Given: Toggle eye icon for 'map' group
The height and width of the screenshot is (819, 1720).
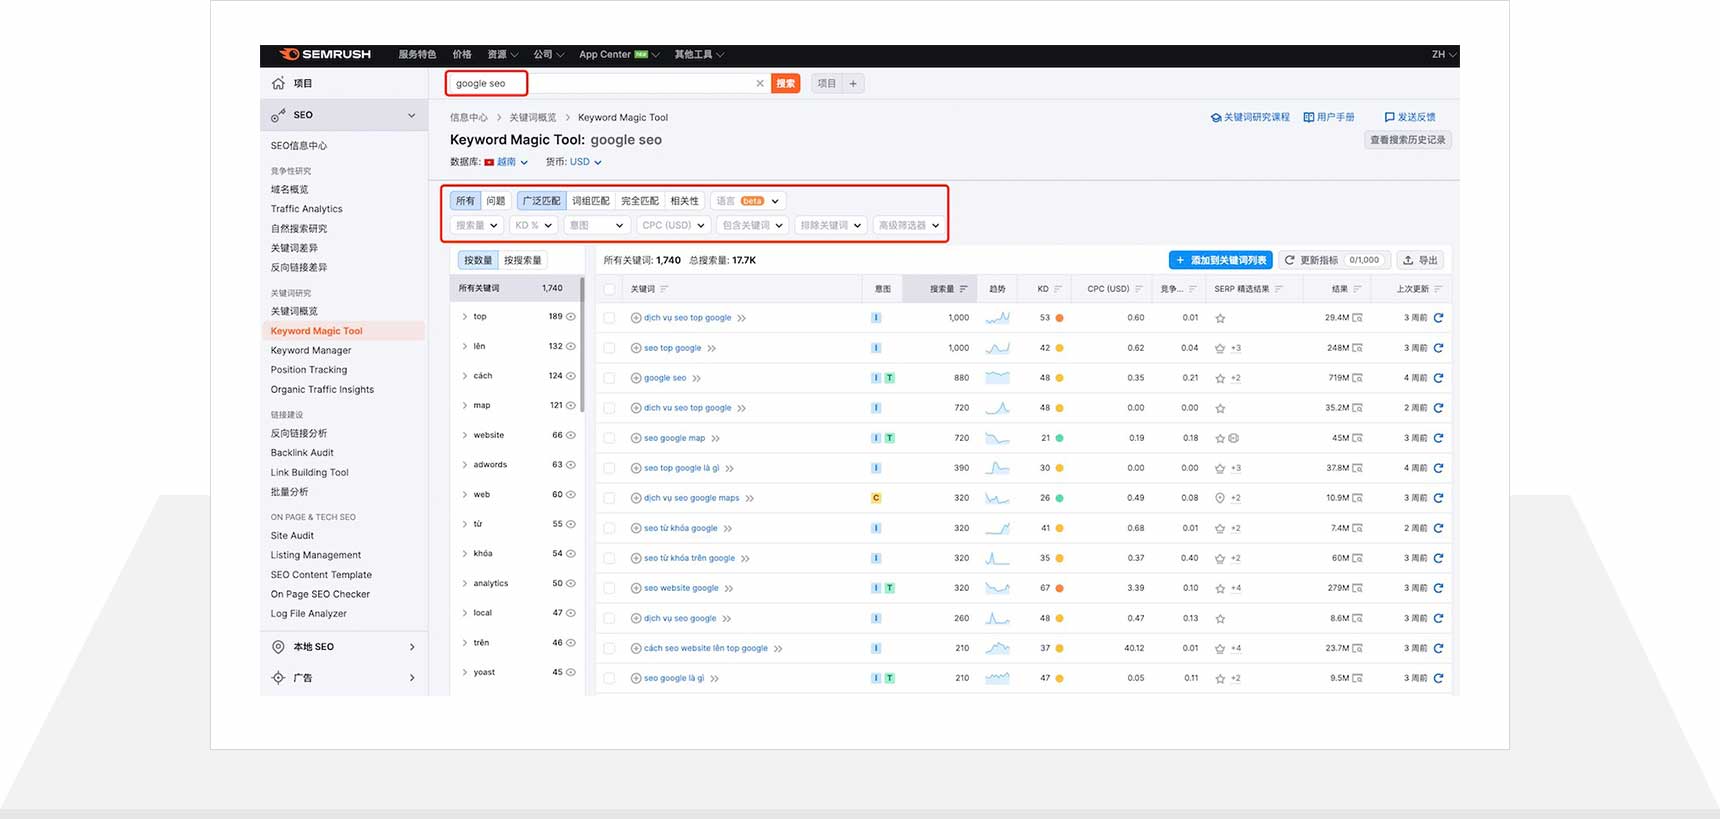Looking at the screenshot, I should tap(571, 406).
